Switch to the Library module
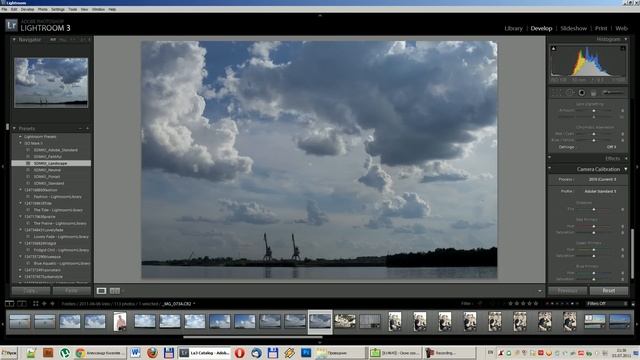640x360 pixels. point(513,28)
